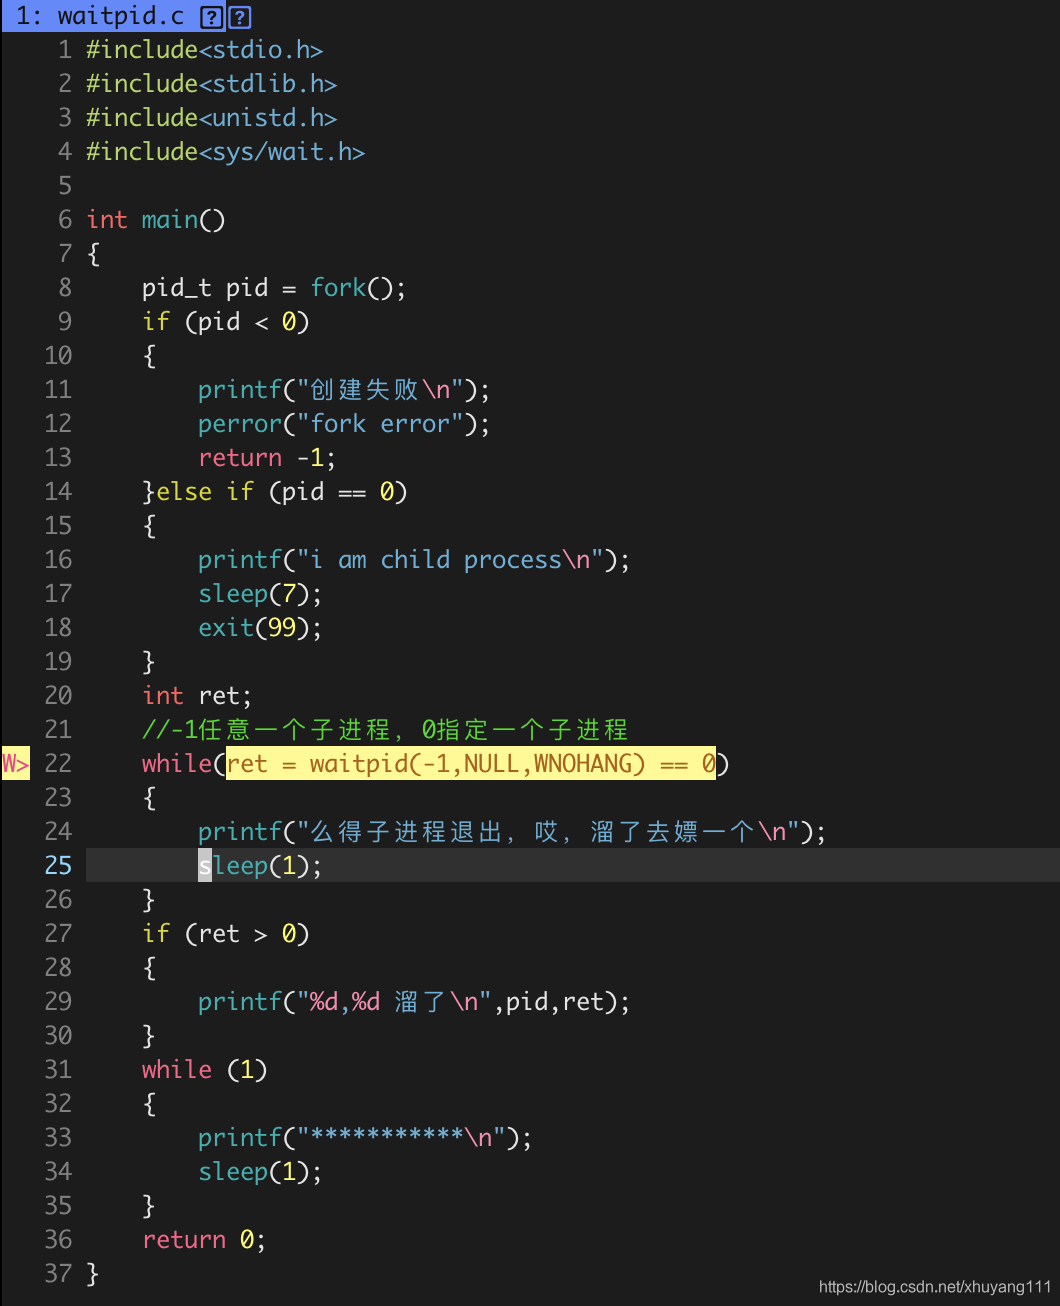Image resolution: width=1060 pixels, height=1306 pixels.
Task: Click the printf of asterisks on line 33
Action: [x=365, y=1138]
